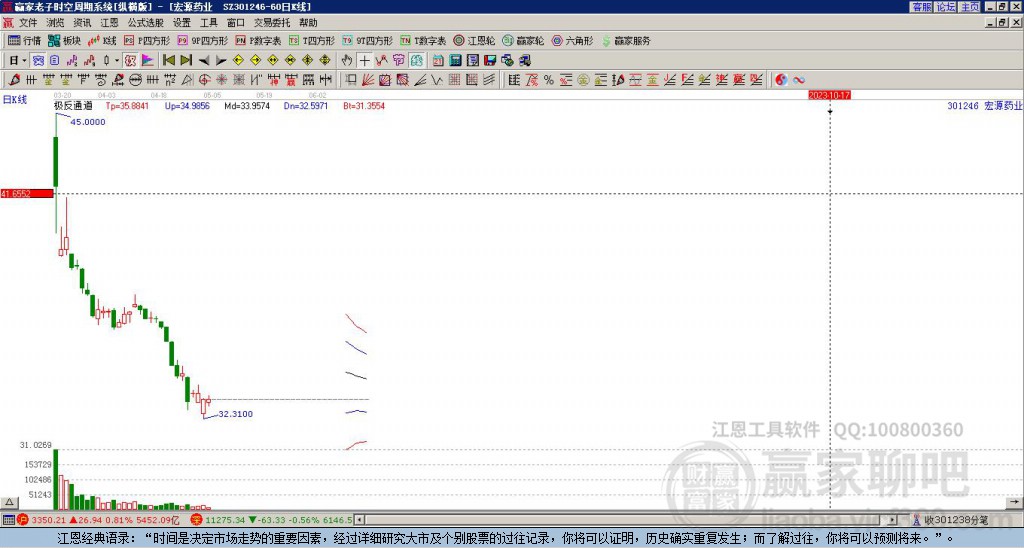This screenshot has width=1024, height=548.
Task: Click the horizontal scrollbar right arrow
Action: (x=893, y=520)
